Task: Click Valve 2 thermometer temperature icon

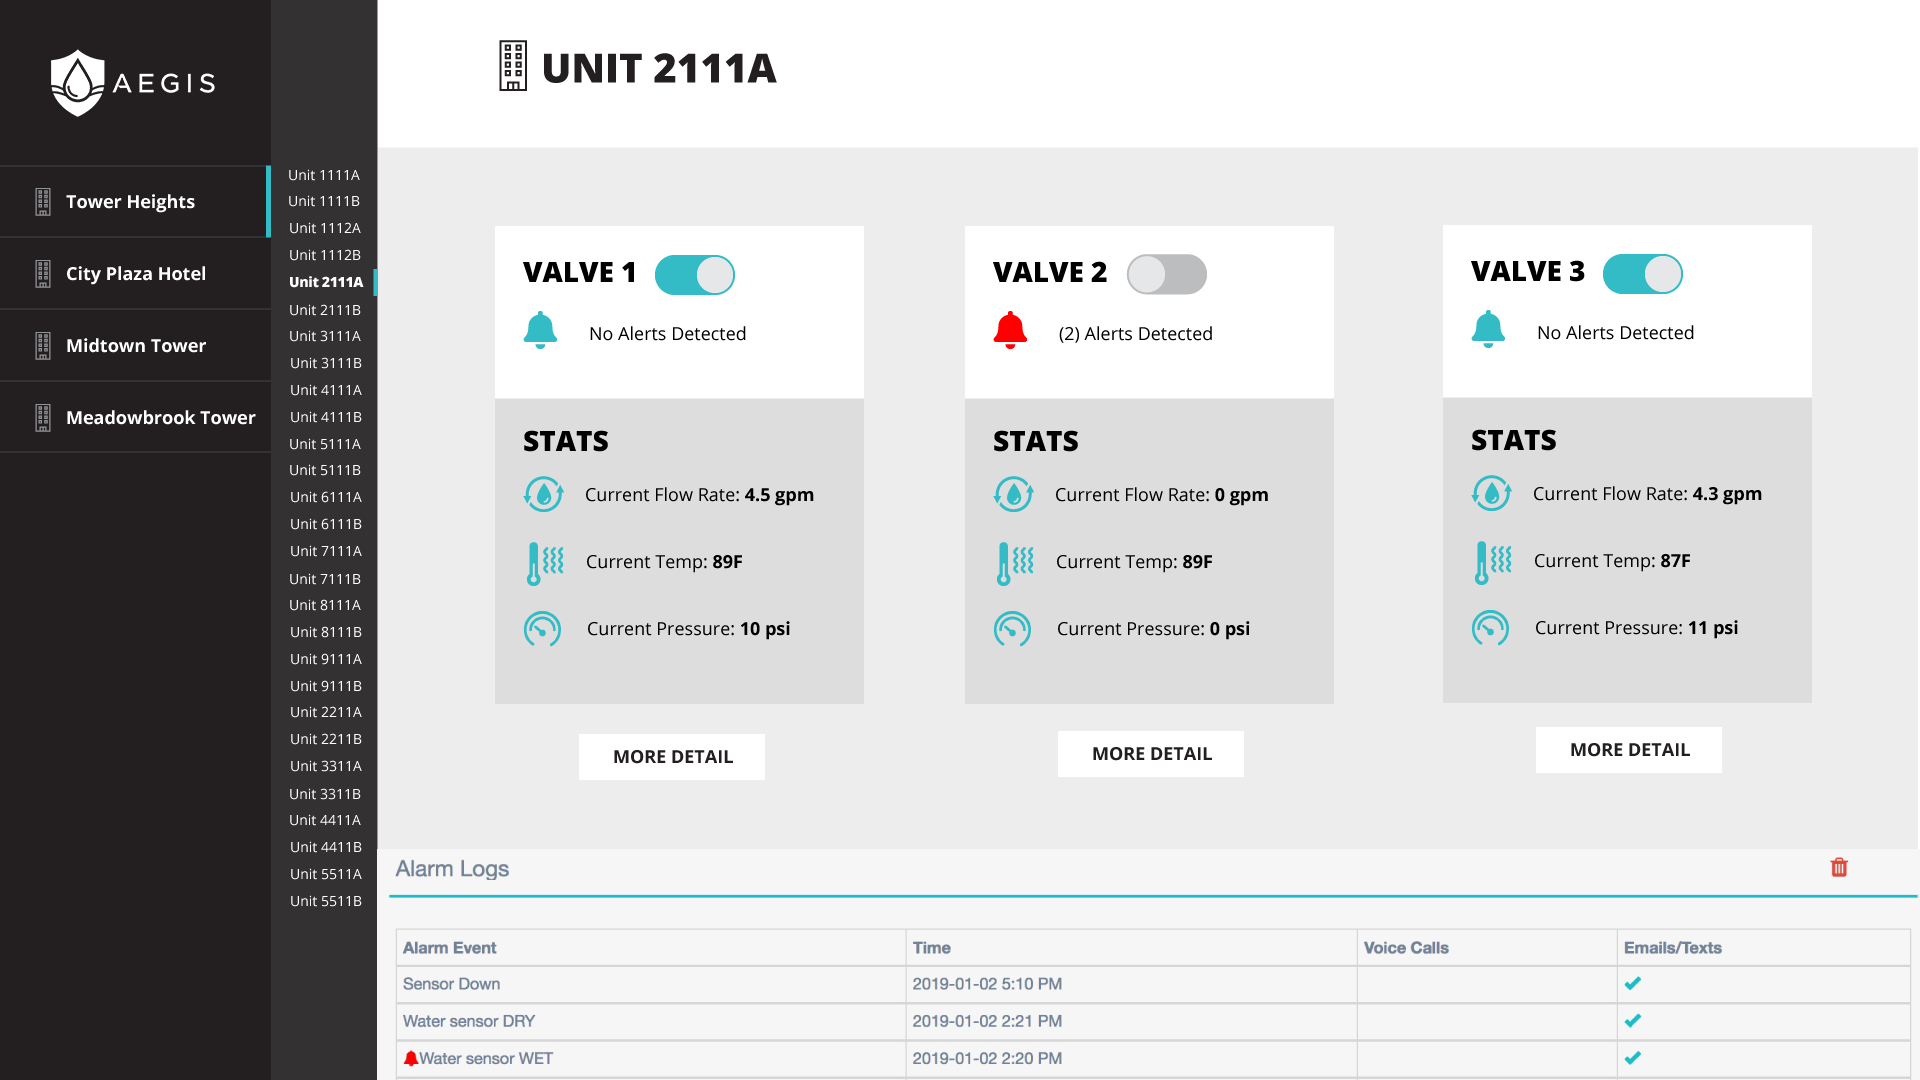Action: pos(1015,562)
